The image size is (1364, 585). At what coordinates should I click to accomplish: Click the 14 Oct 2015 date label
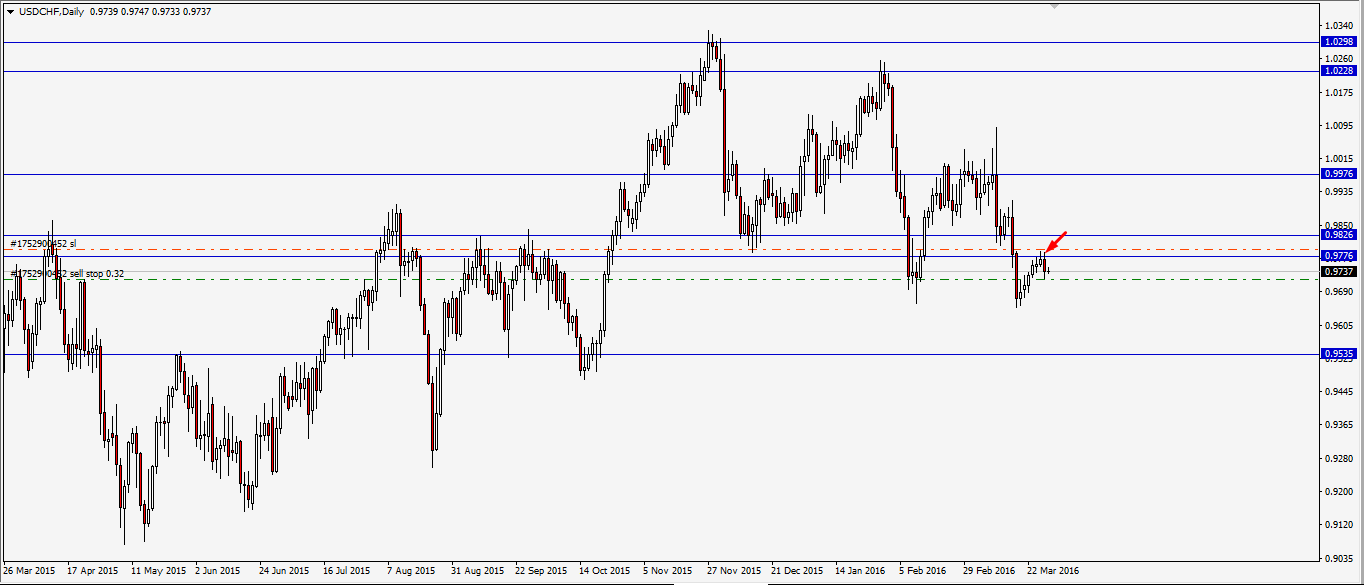[x=605, y=571]
